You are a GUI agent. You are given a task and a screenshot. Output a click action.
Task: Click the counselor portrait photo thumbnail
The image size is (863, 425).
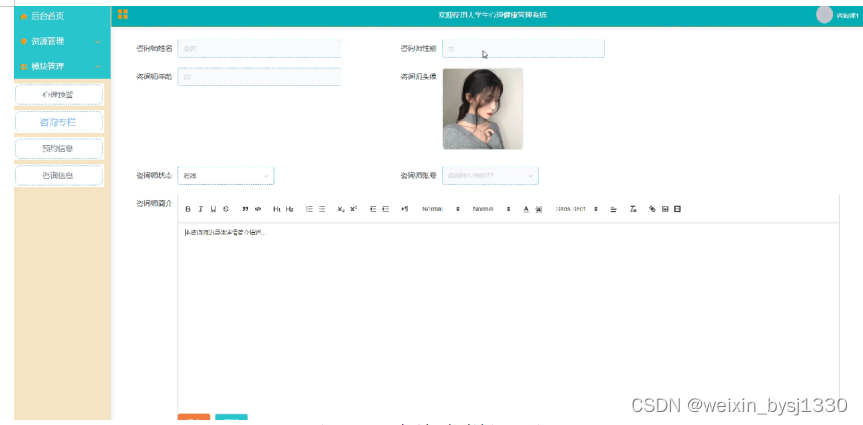pyautogui.click(x=483, y=108)
